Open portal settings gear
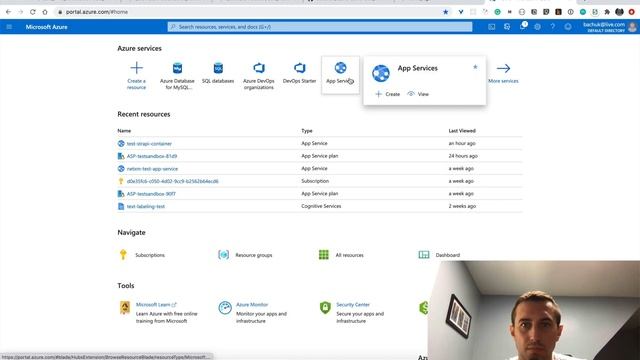 pyautogui.click(x=538, y=27)
